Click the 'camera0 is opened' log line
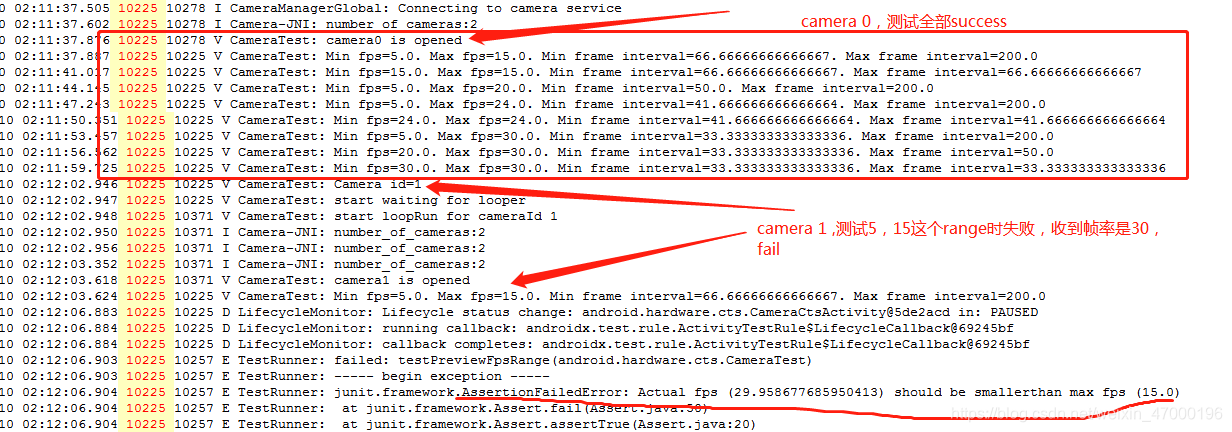1232x432 pixels. pos(231,41)
